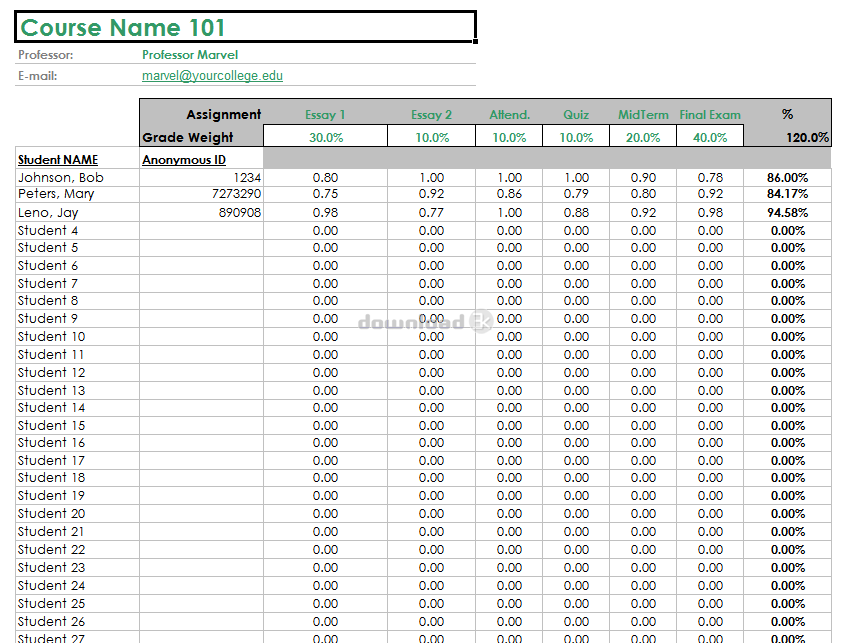Select the Student 14 name cell
Image resolution: width=852 pixels, height=643 pixels.
[77, 408]
